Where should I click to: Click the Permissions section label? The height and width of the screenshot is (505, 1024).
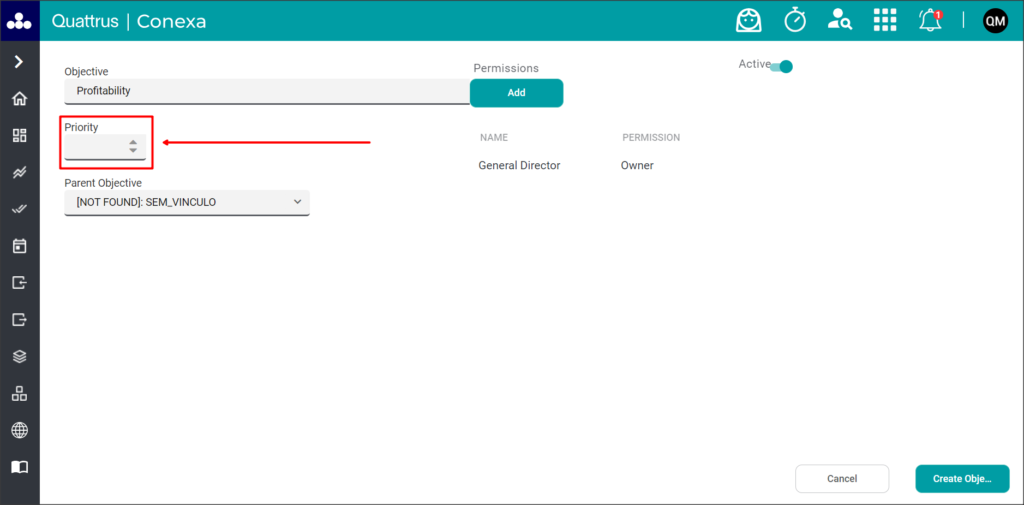coord(506,68)
